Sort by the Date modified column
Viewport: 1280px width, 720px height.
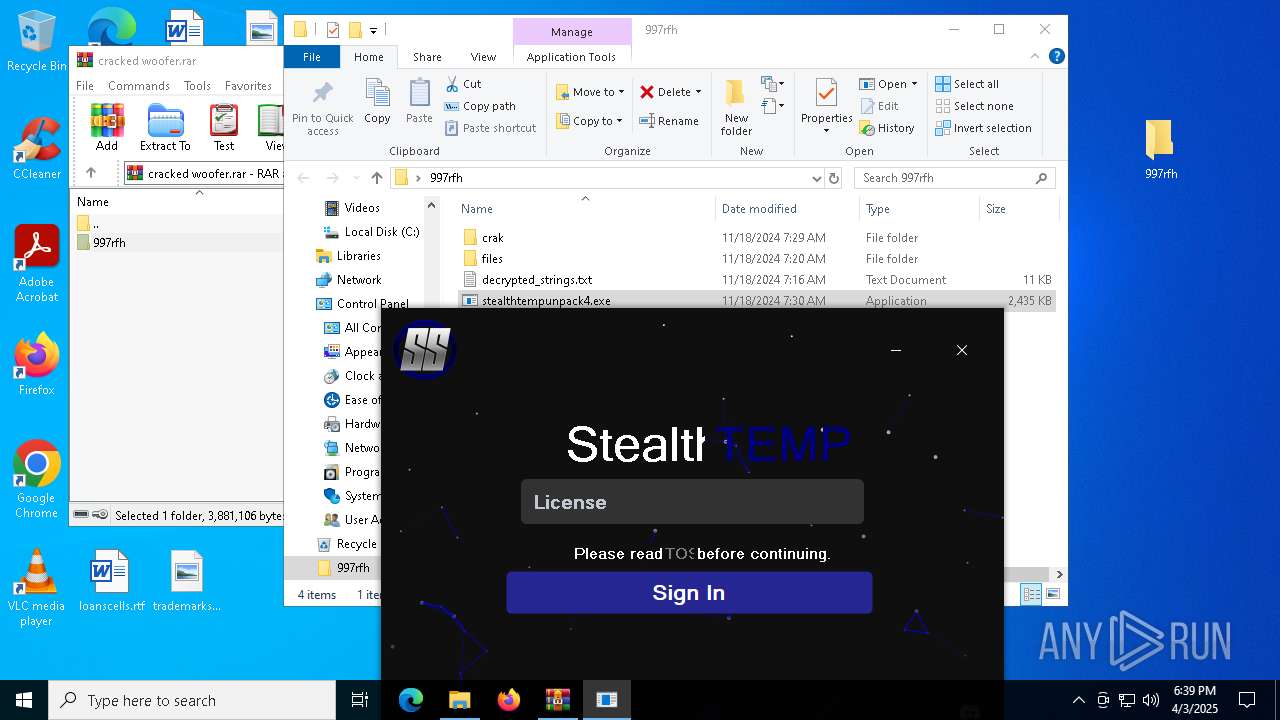tap(787, 209)
